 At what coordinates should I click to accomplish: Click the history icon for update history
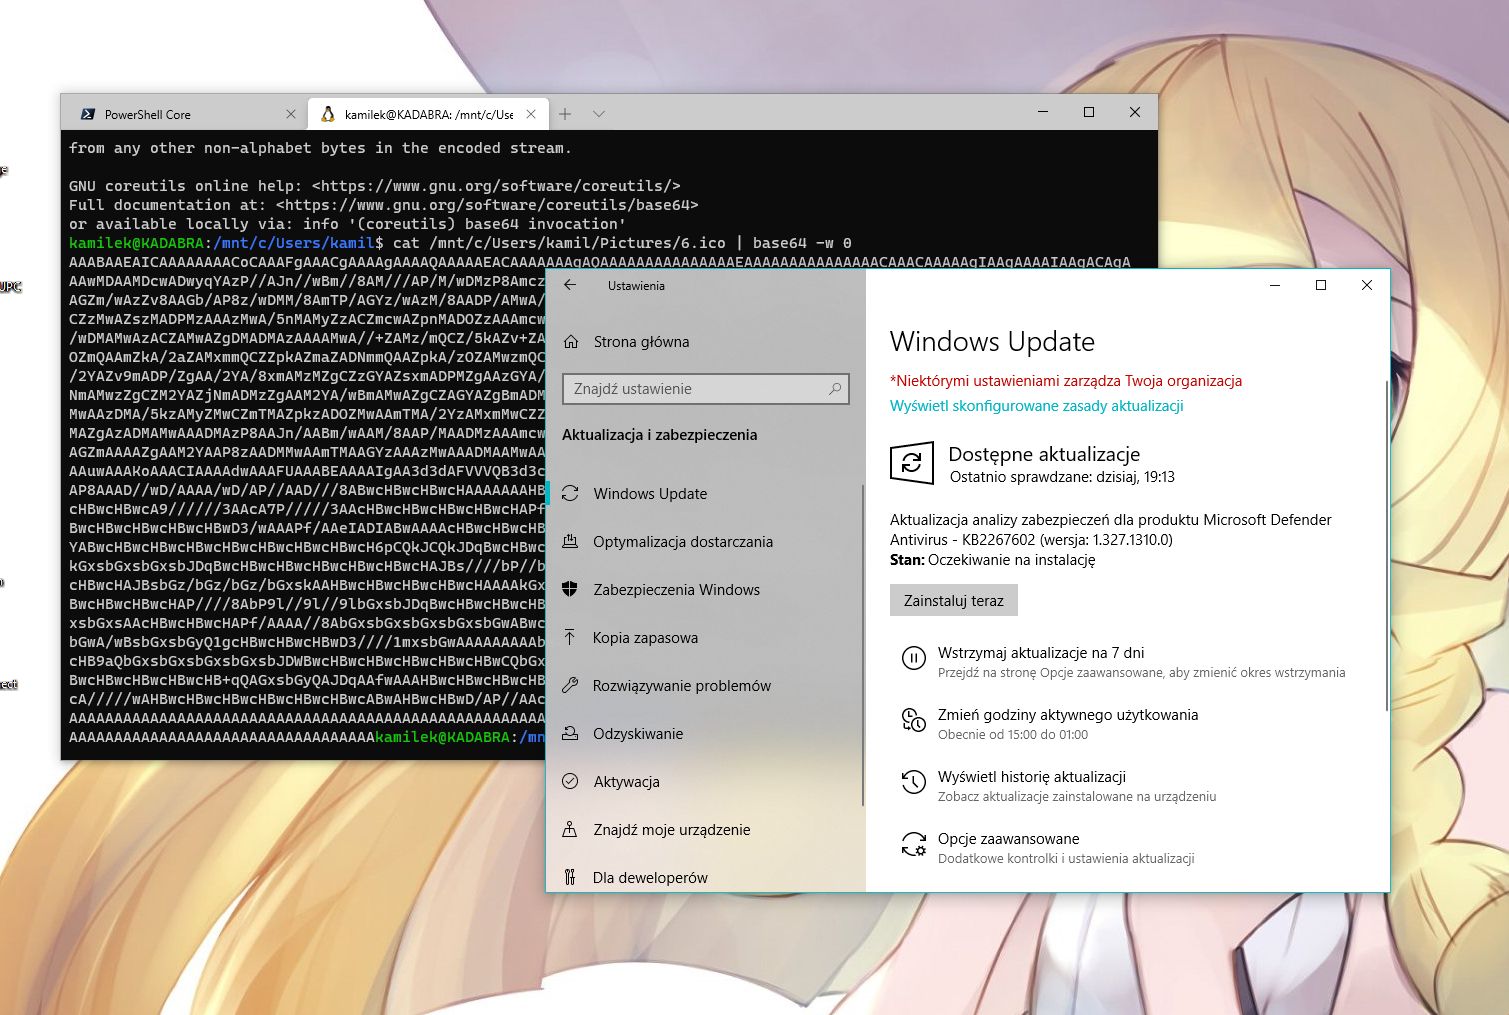tap(914, 782)
